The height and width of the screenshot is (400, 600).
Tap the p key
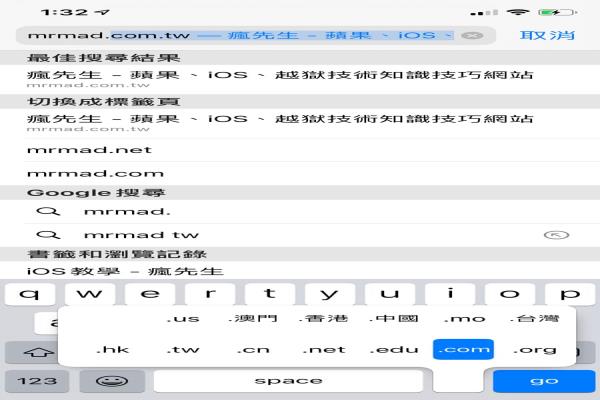pyautogui.click(x=570, y=294)
